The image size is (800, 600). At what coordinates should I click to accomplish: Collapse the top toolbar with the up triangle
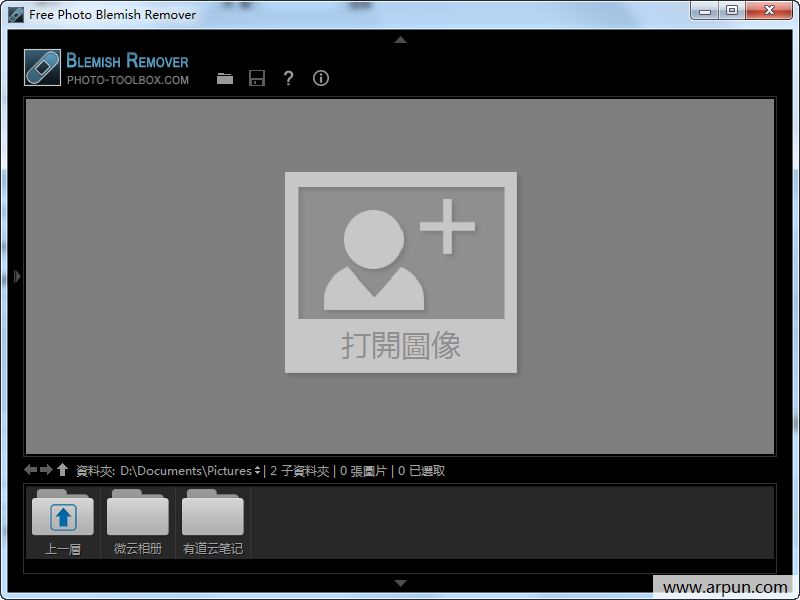tap(400, 40)
